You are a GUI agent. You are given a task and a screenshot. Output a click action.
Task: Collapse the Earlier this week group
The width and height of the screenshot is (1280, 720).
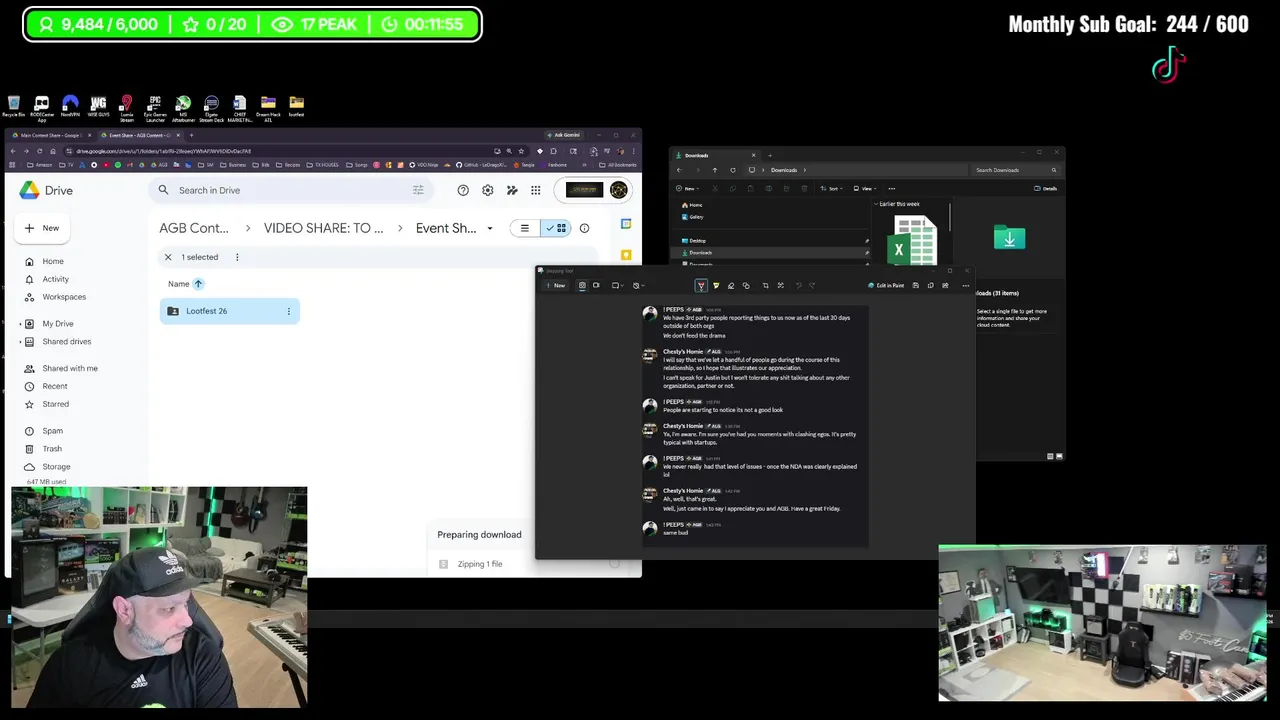pyautogui.click(x=876, y=204)
